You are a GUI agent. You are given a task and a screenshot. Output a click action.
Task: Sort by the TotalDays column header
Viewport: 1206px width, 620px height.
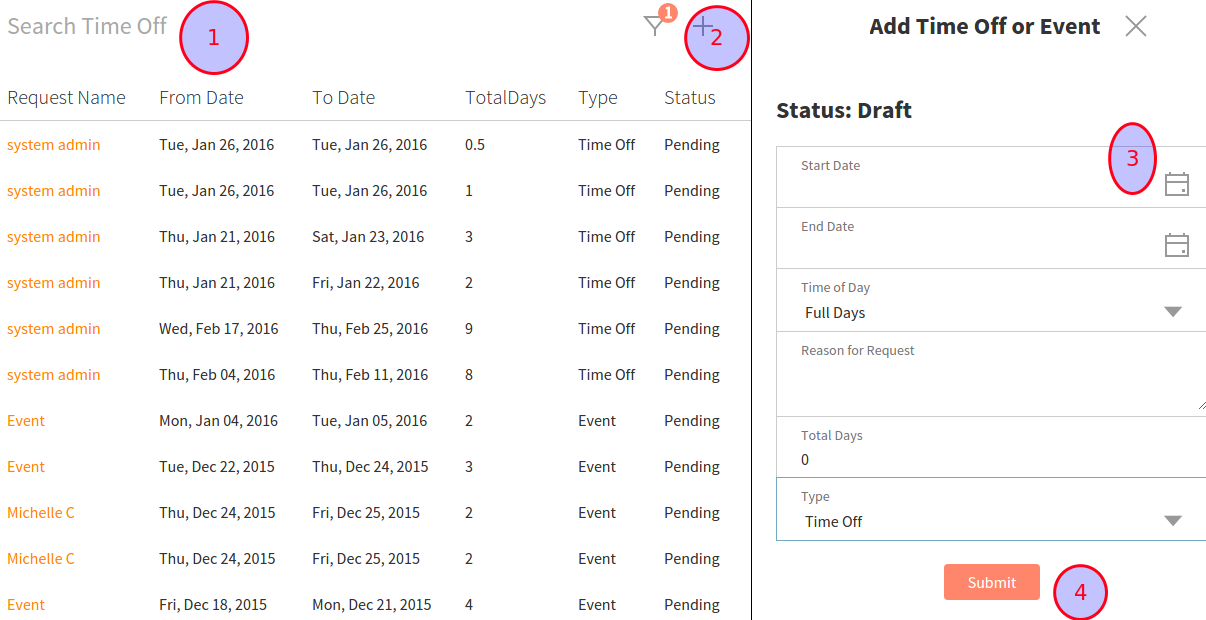pos(505,98)
